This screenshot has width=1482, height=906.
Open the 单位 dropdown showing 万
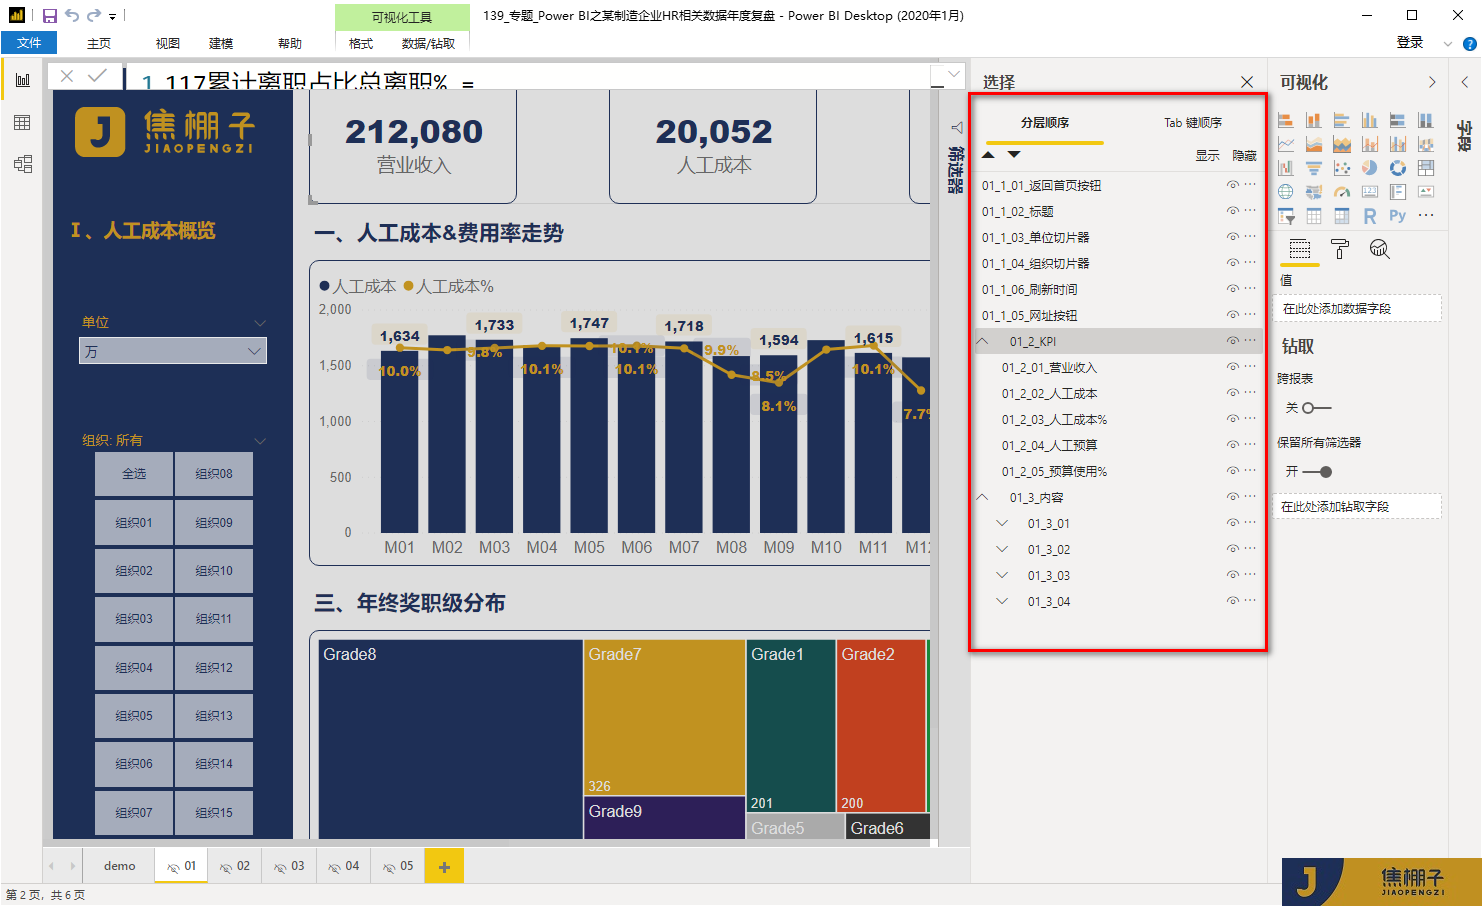pos(173,351)
